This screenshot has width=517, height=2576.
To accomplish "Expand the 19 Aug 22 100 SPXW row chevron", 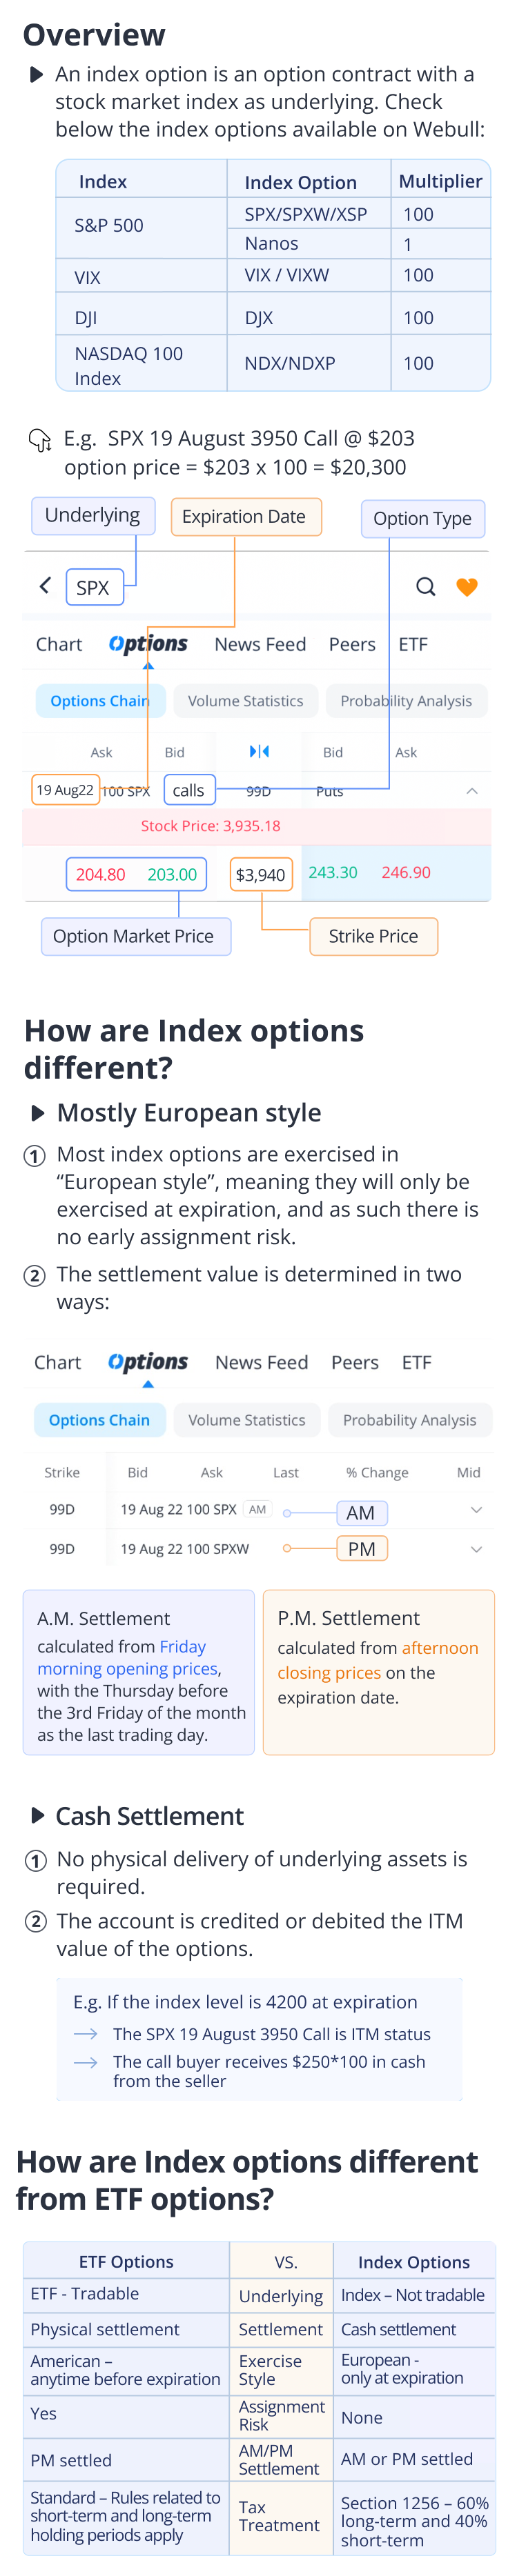I will [x=476, y=1549].
